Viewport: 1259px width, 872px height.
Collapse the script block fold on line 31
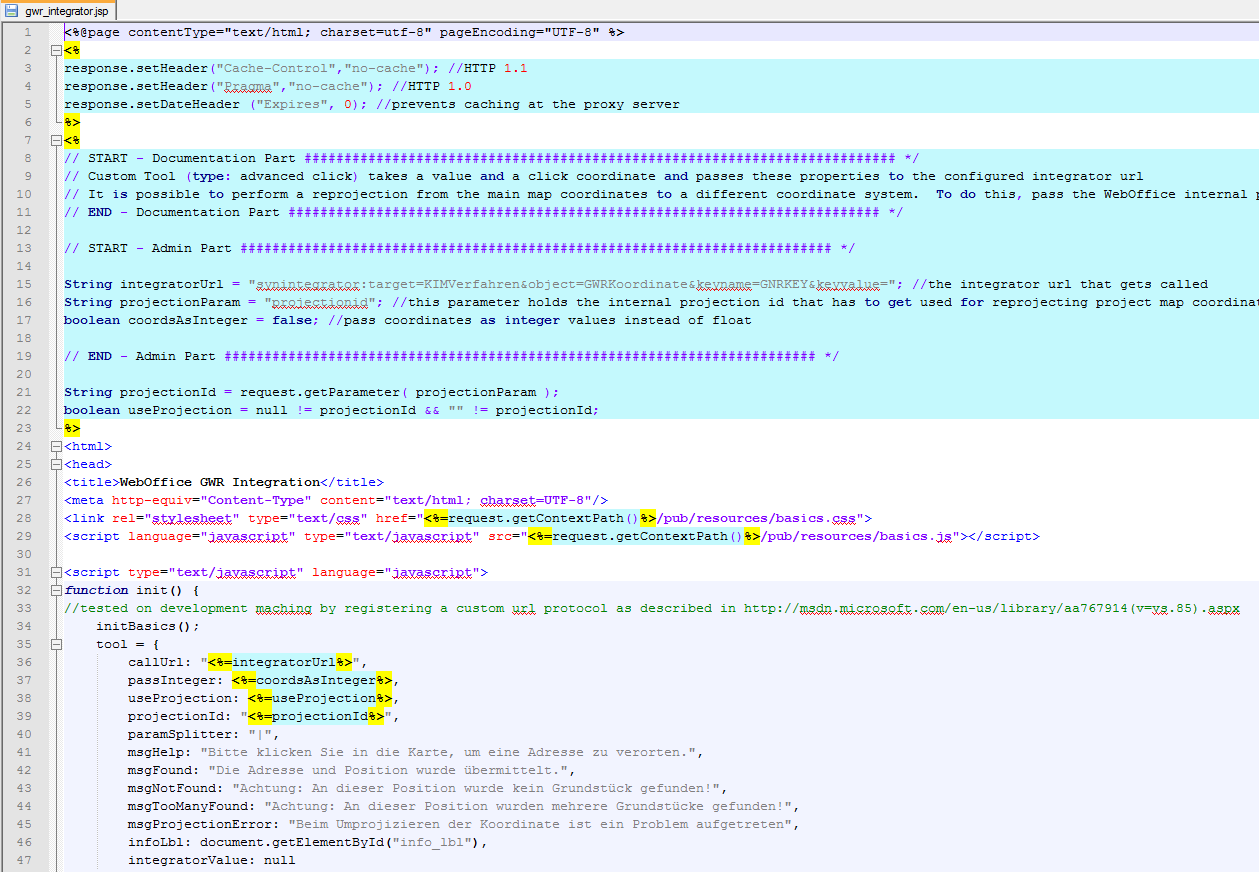point(57,572)
